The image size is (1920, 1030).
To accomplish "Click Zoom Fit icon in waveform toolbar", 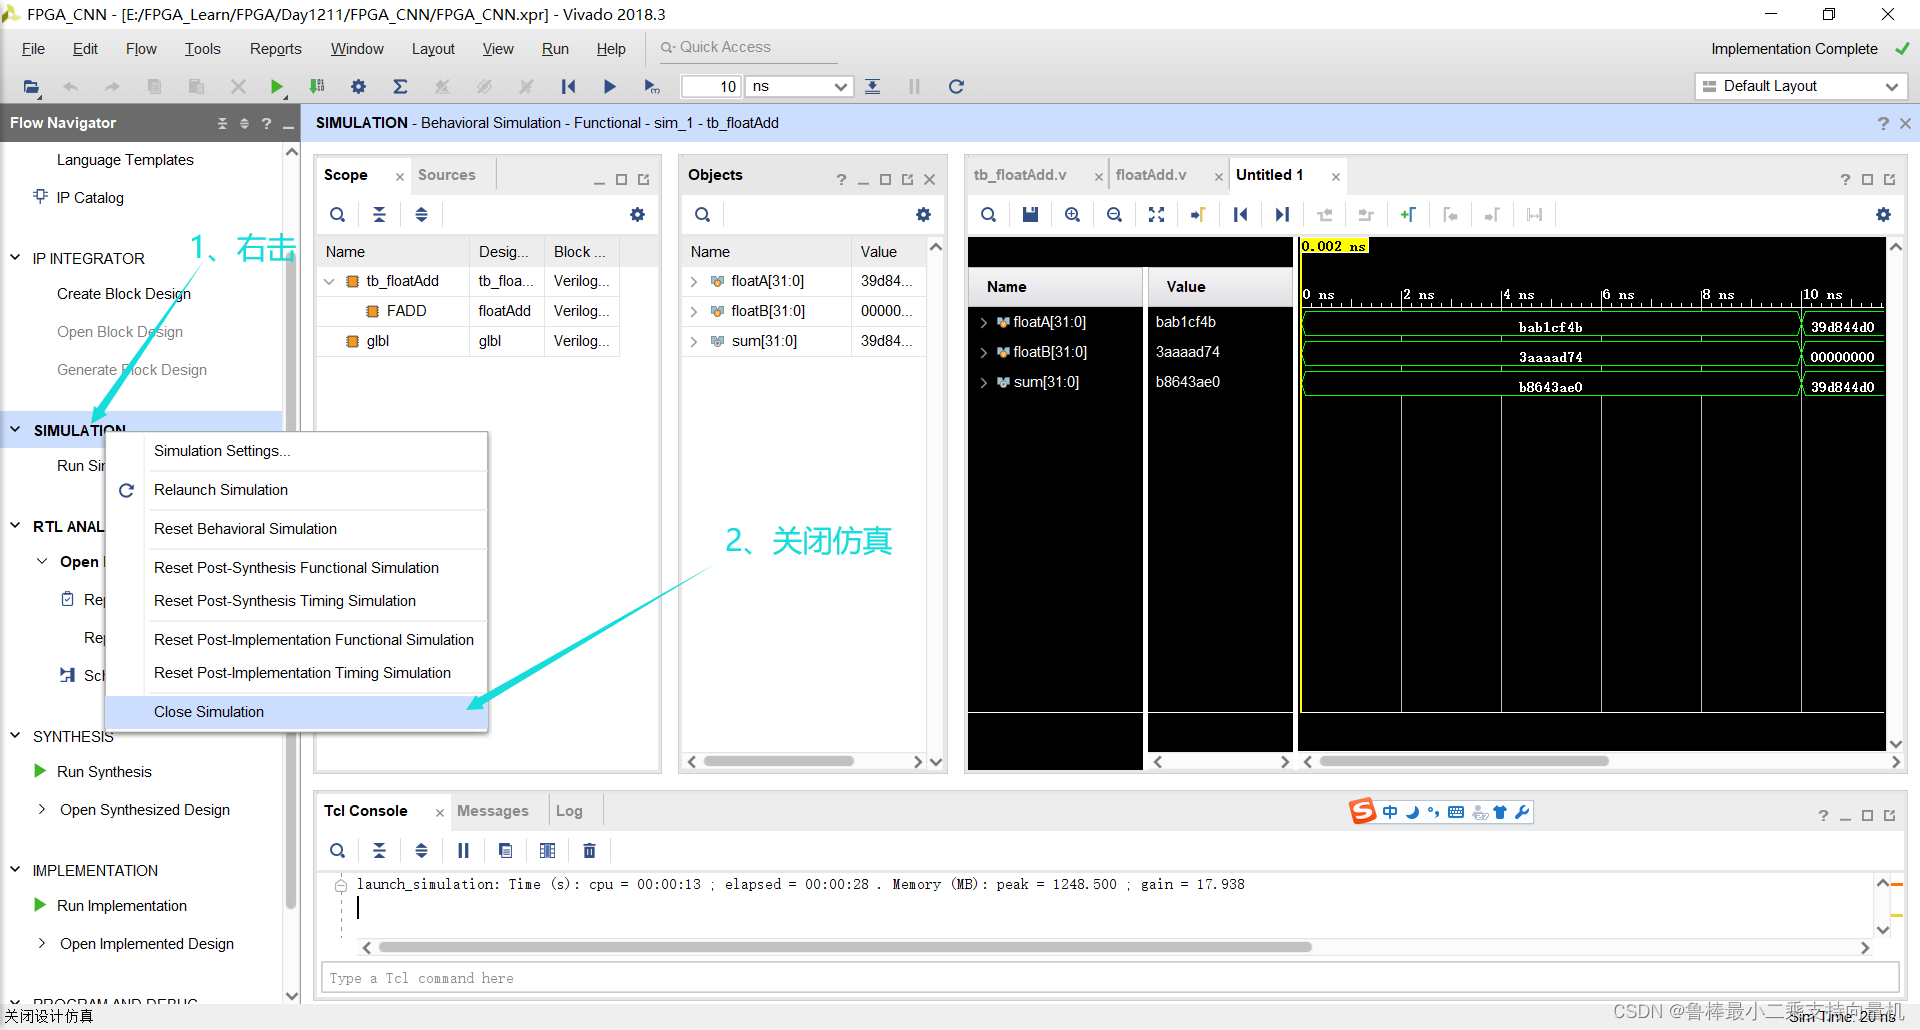I will coord(1156,215).
